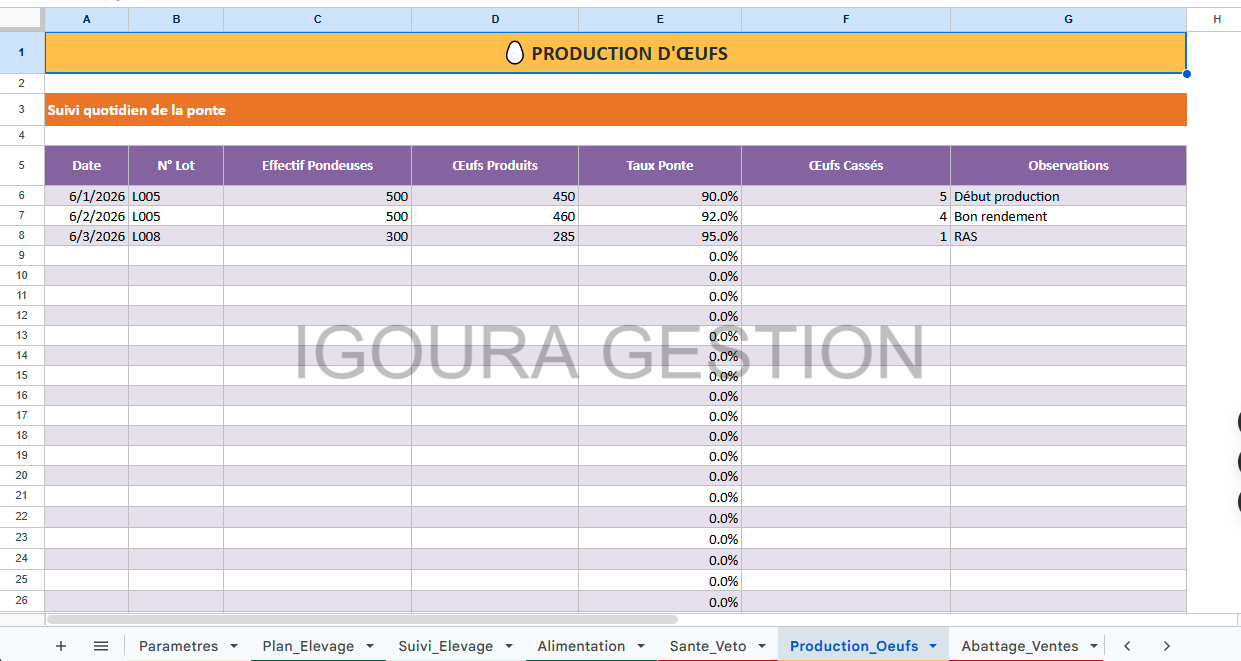
Task: Click the Taux Ponte header cell
Action: pyautogui.click(x=660, y=166)
